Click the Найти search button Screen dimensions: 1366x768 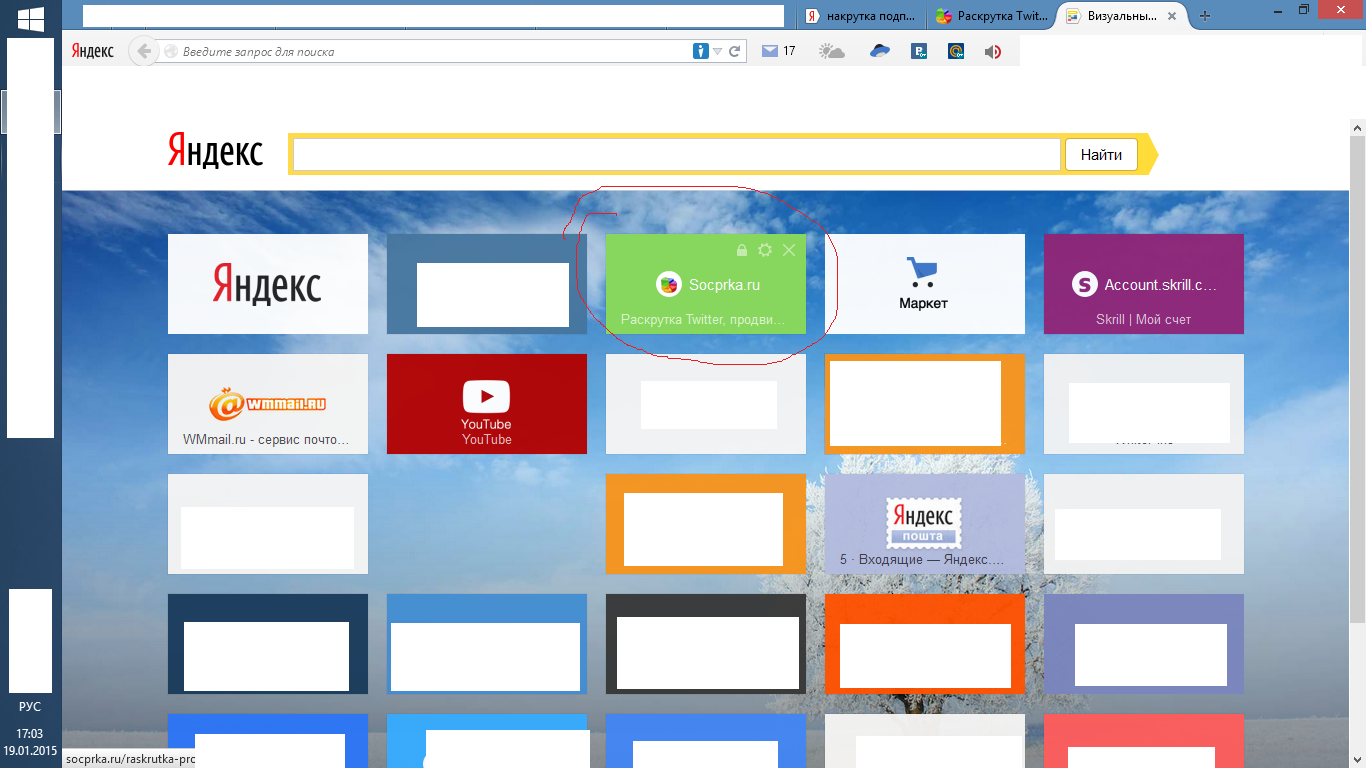point(1101,154)
